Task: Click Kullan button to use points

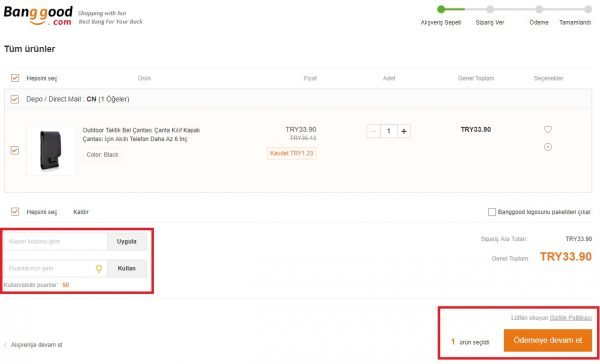Action: (127, 268)
